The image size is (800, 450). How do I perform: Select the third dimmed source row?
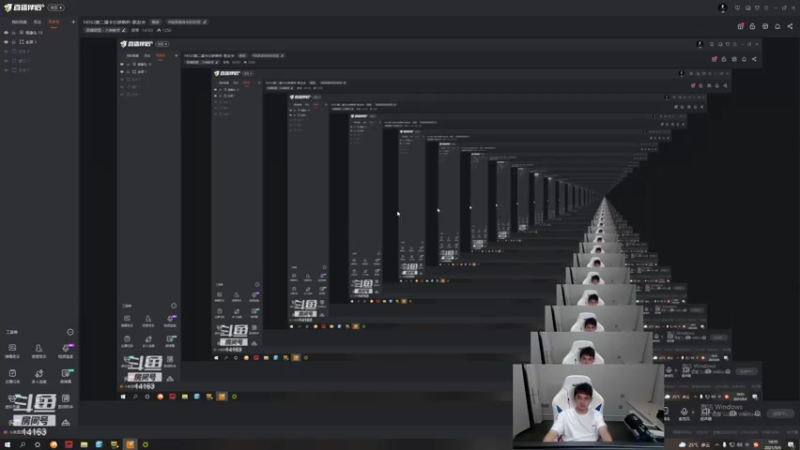click(x=39, y=52)
